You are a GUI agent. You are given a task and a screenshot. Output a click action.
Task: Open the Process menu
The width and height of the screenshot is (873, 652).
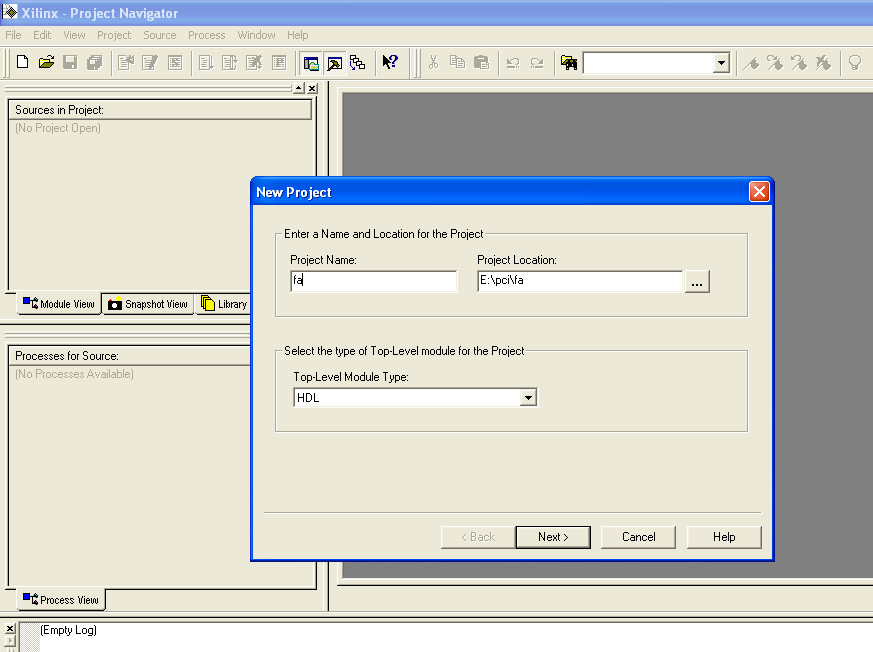pos(207,35)
